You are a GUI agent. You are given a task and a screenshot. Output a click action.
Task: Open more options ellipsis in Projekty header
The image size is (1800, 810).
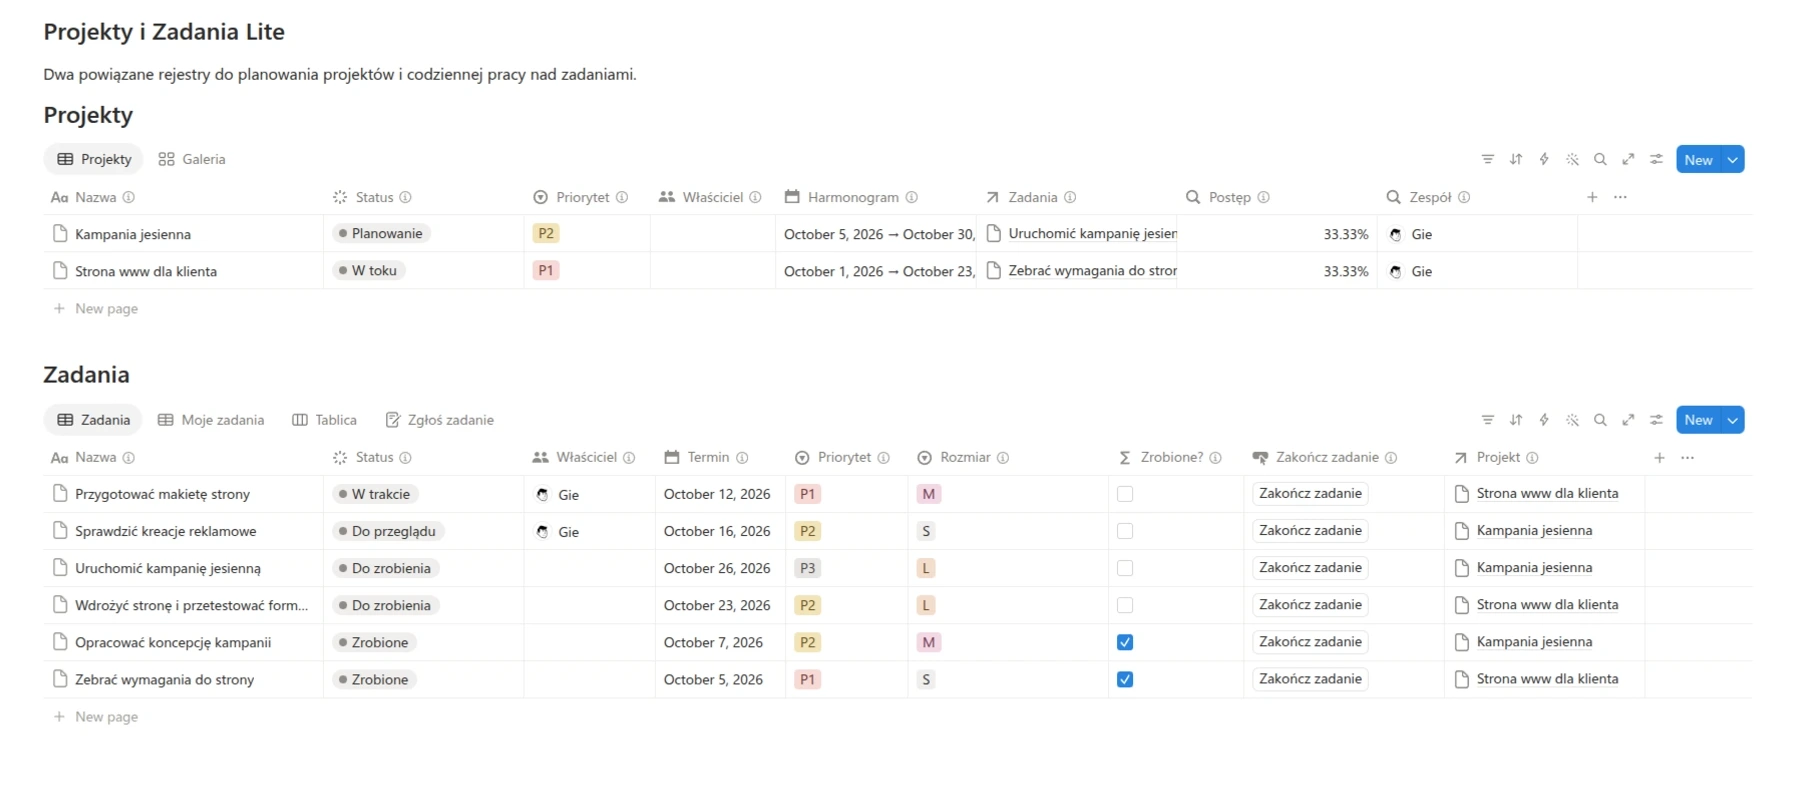(1620, 197)
